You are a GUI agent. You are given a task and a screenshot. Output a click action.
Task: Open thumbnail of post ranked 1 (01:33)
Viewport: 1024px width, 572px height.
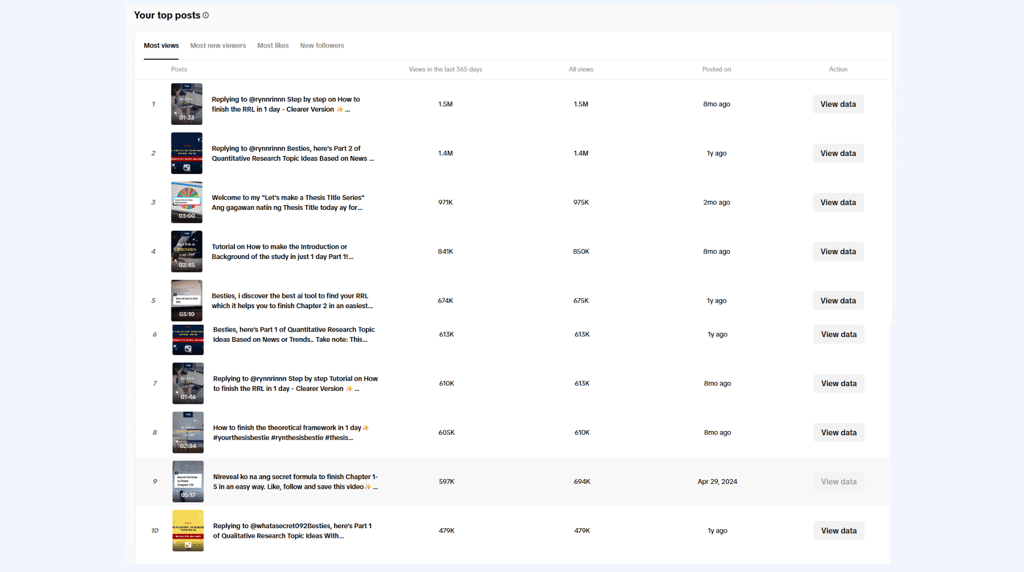187,104
